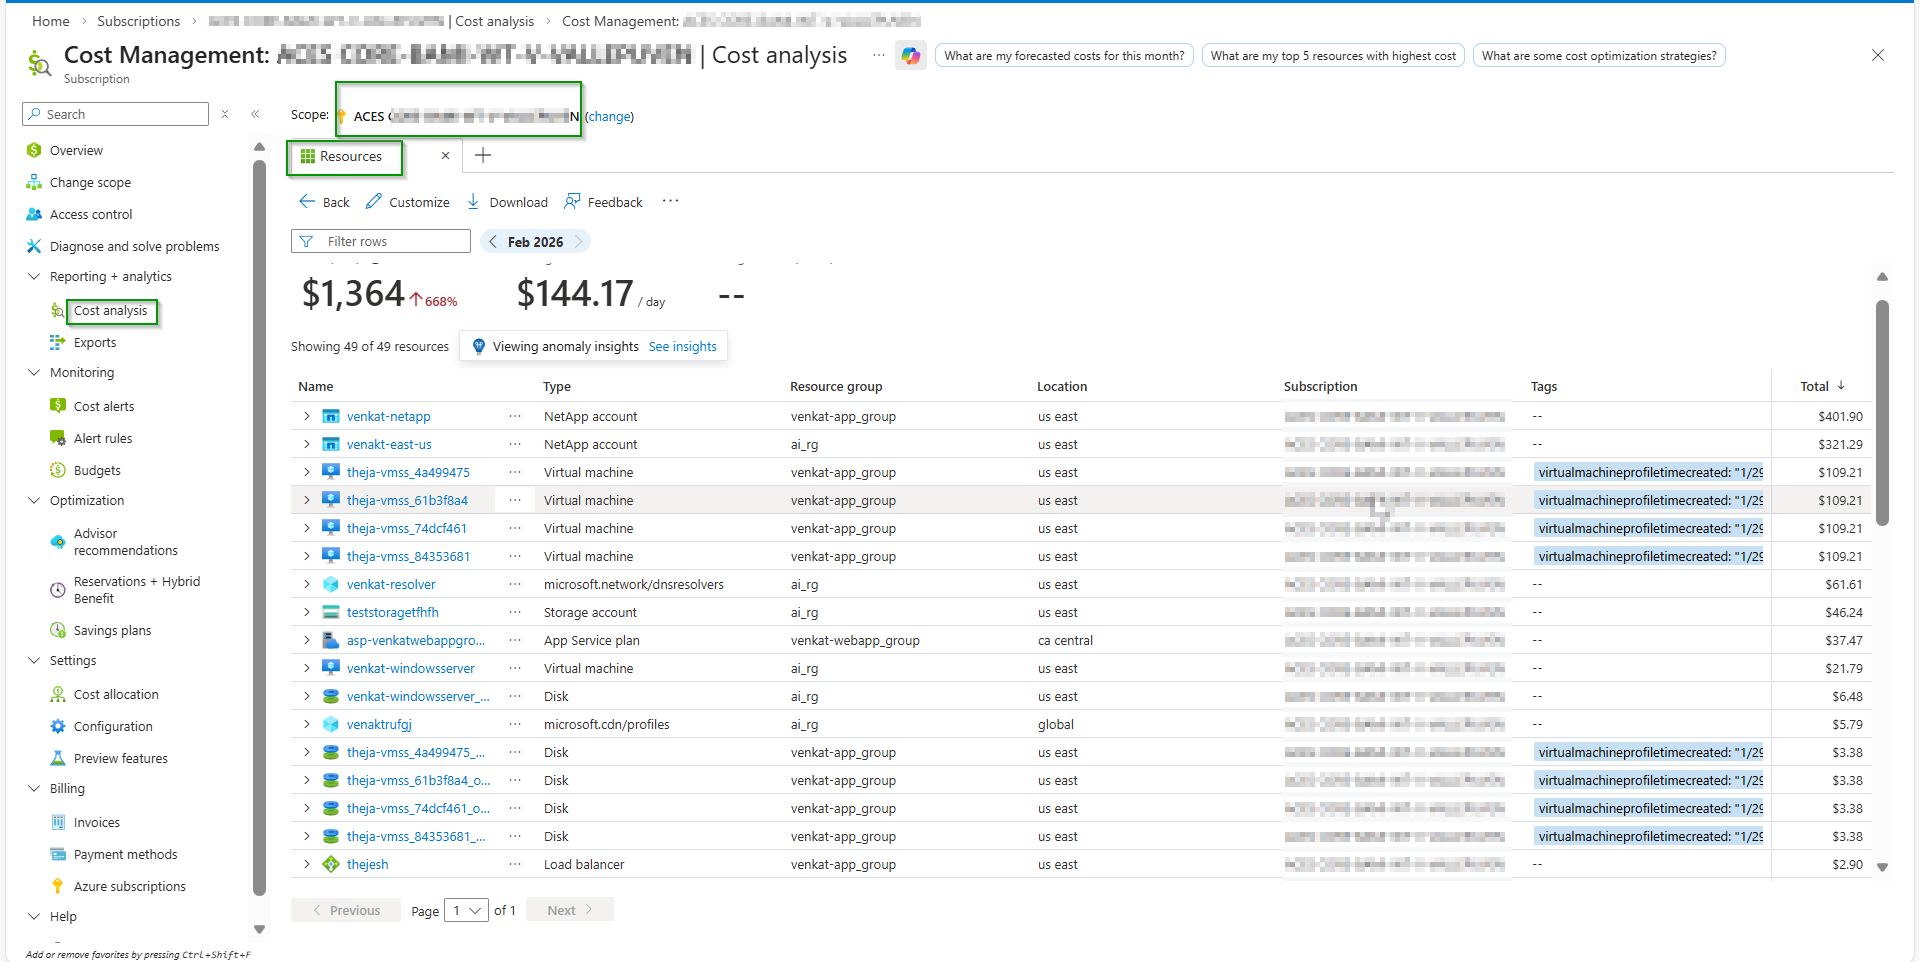
Task: Collapse the Monitoring section
Action: (34, 373)
